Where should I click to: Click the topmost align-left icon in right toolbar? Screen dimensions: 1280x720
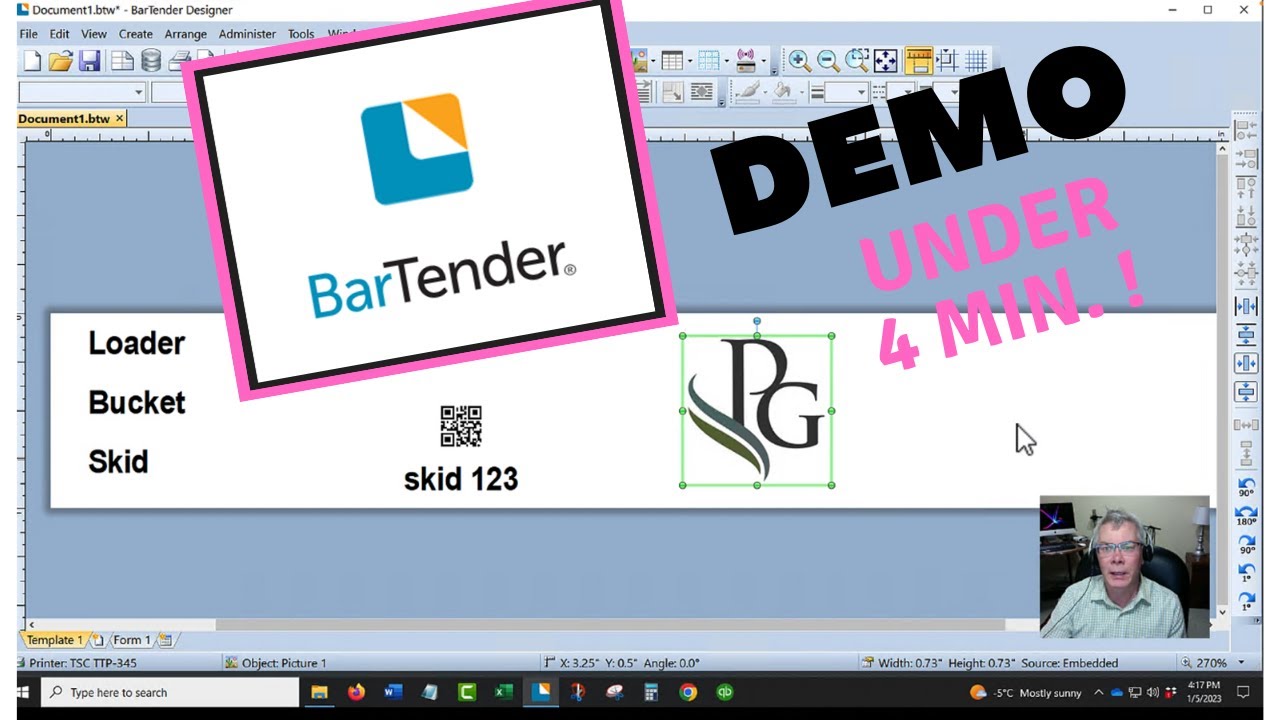(1246, 130)
